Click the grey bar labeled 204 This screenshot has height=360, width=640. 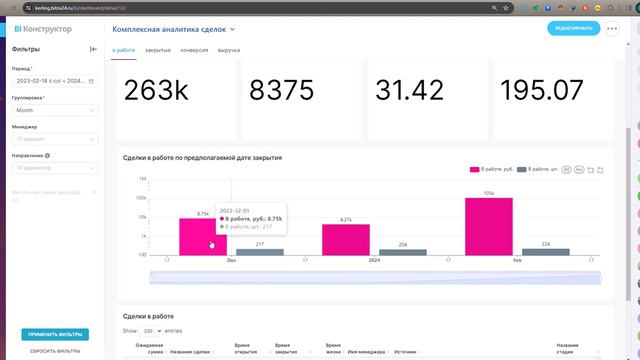[402, 253]
